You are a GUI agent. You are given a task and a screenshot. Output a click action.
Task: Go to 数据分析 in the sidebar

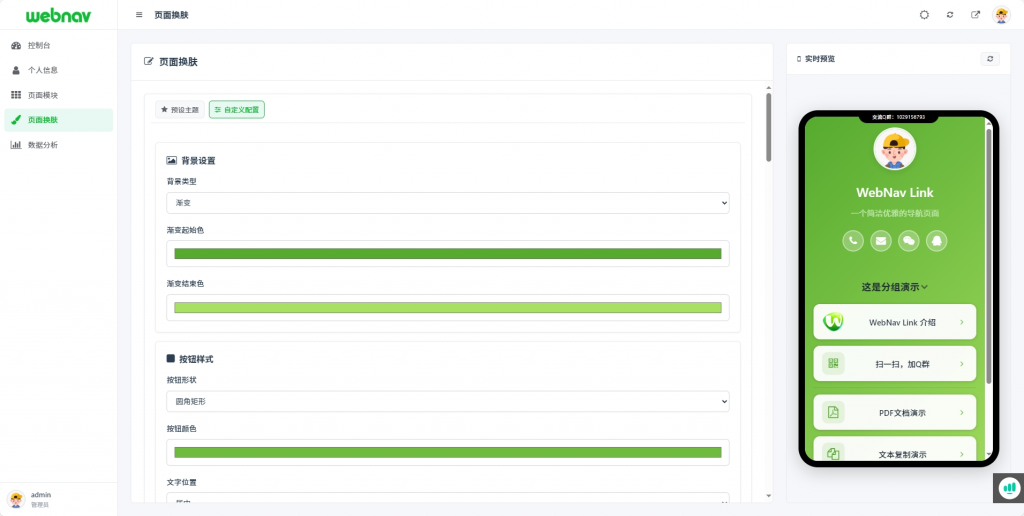point(42,145)
